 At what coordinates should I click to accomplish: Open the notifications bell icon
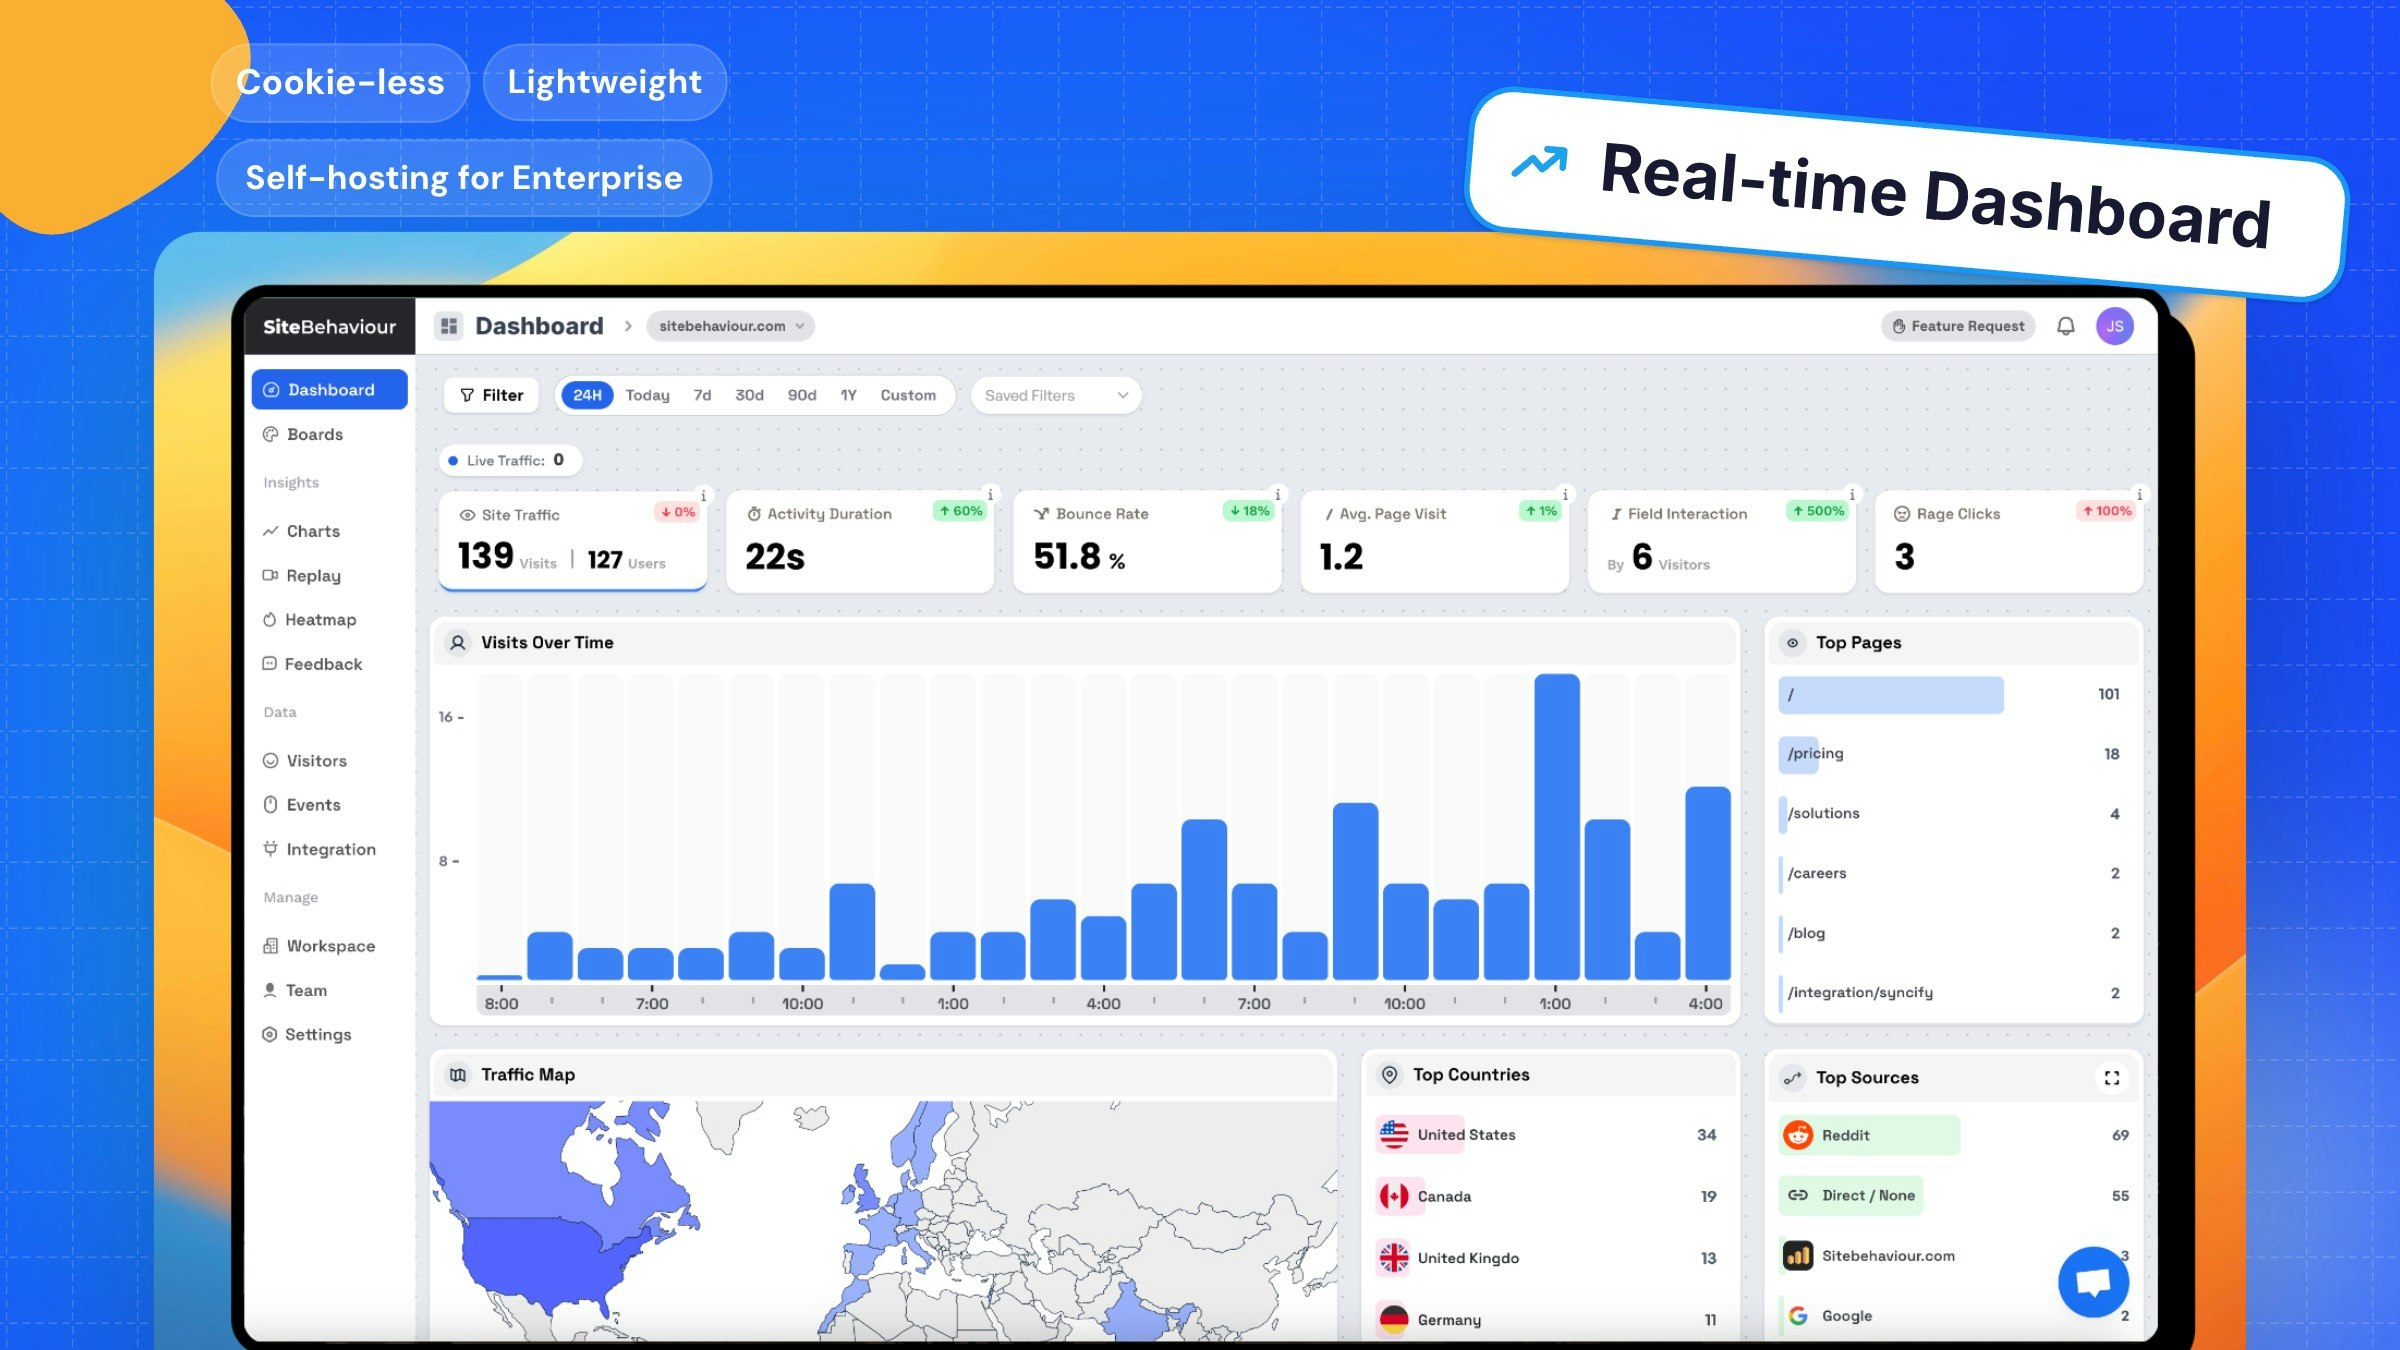(2066, 326)
